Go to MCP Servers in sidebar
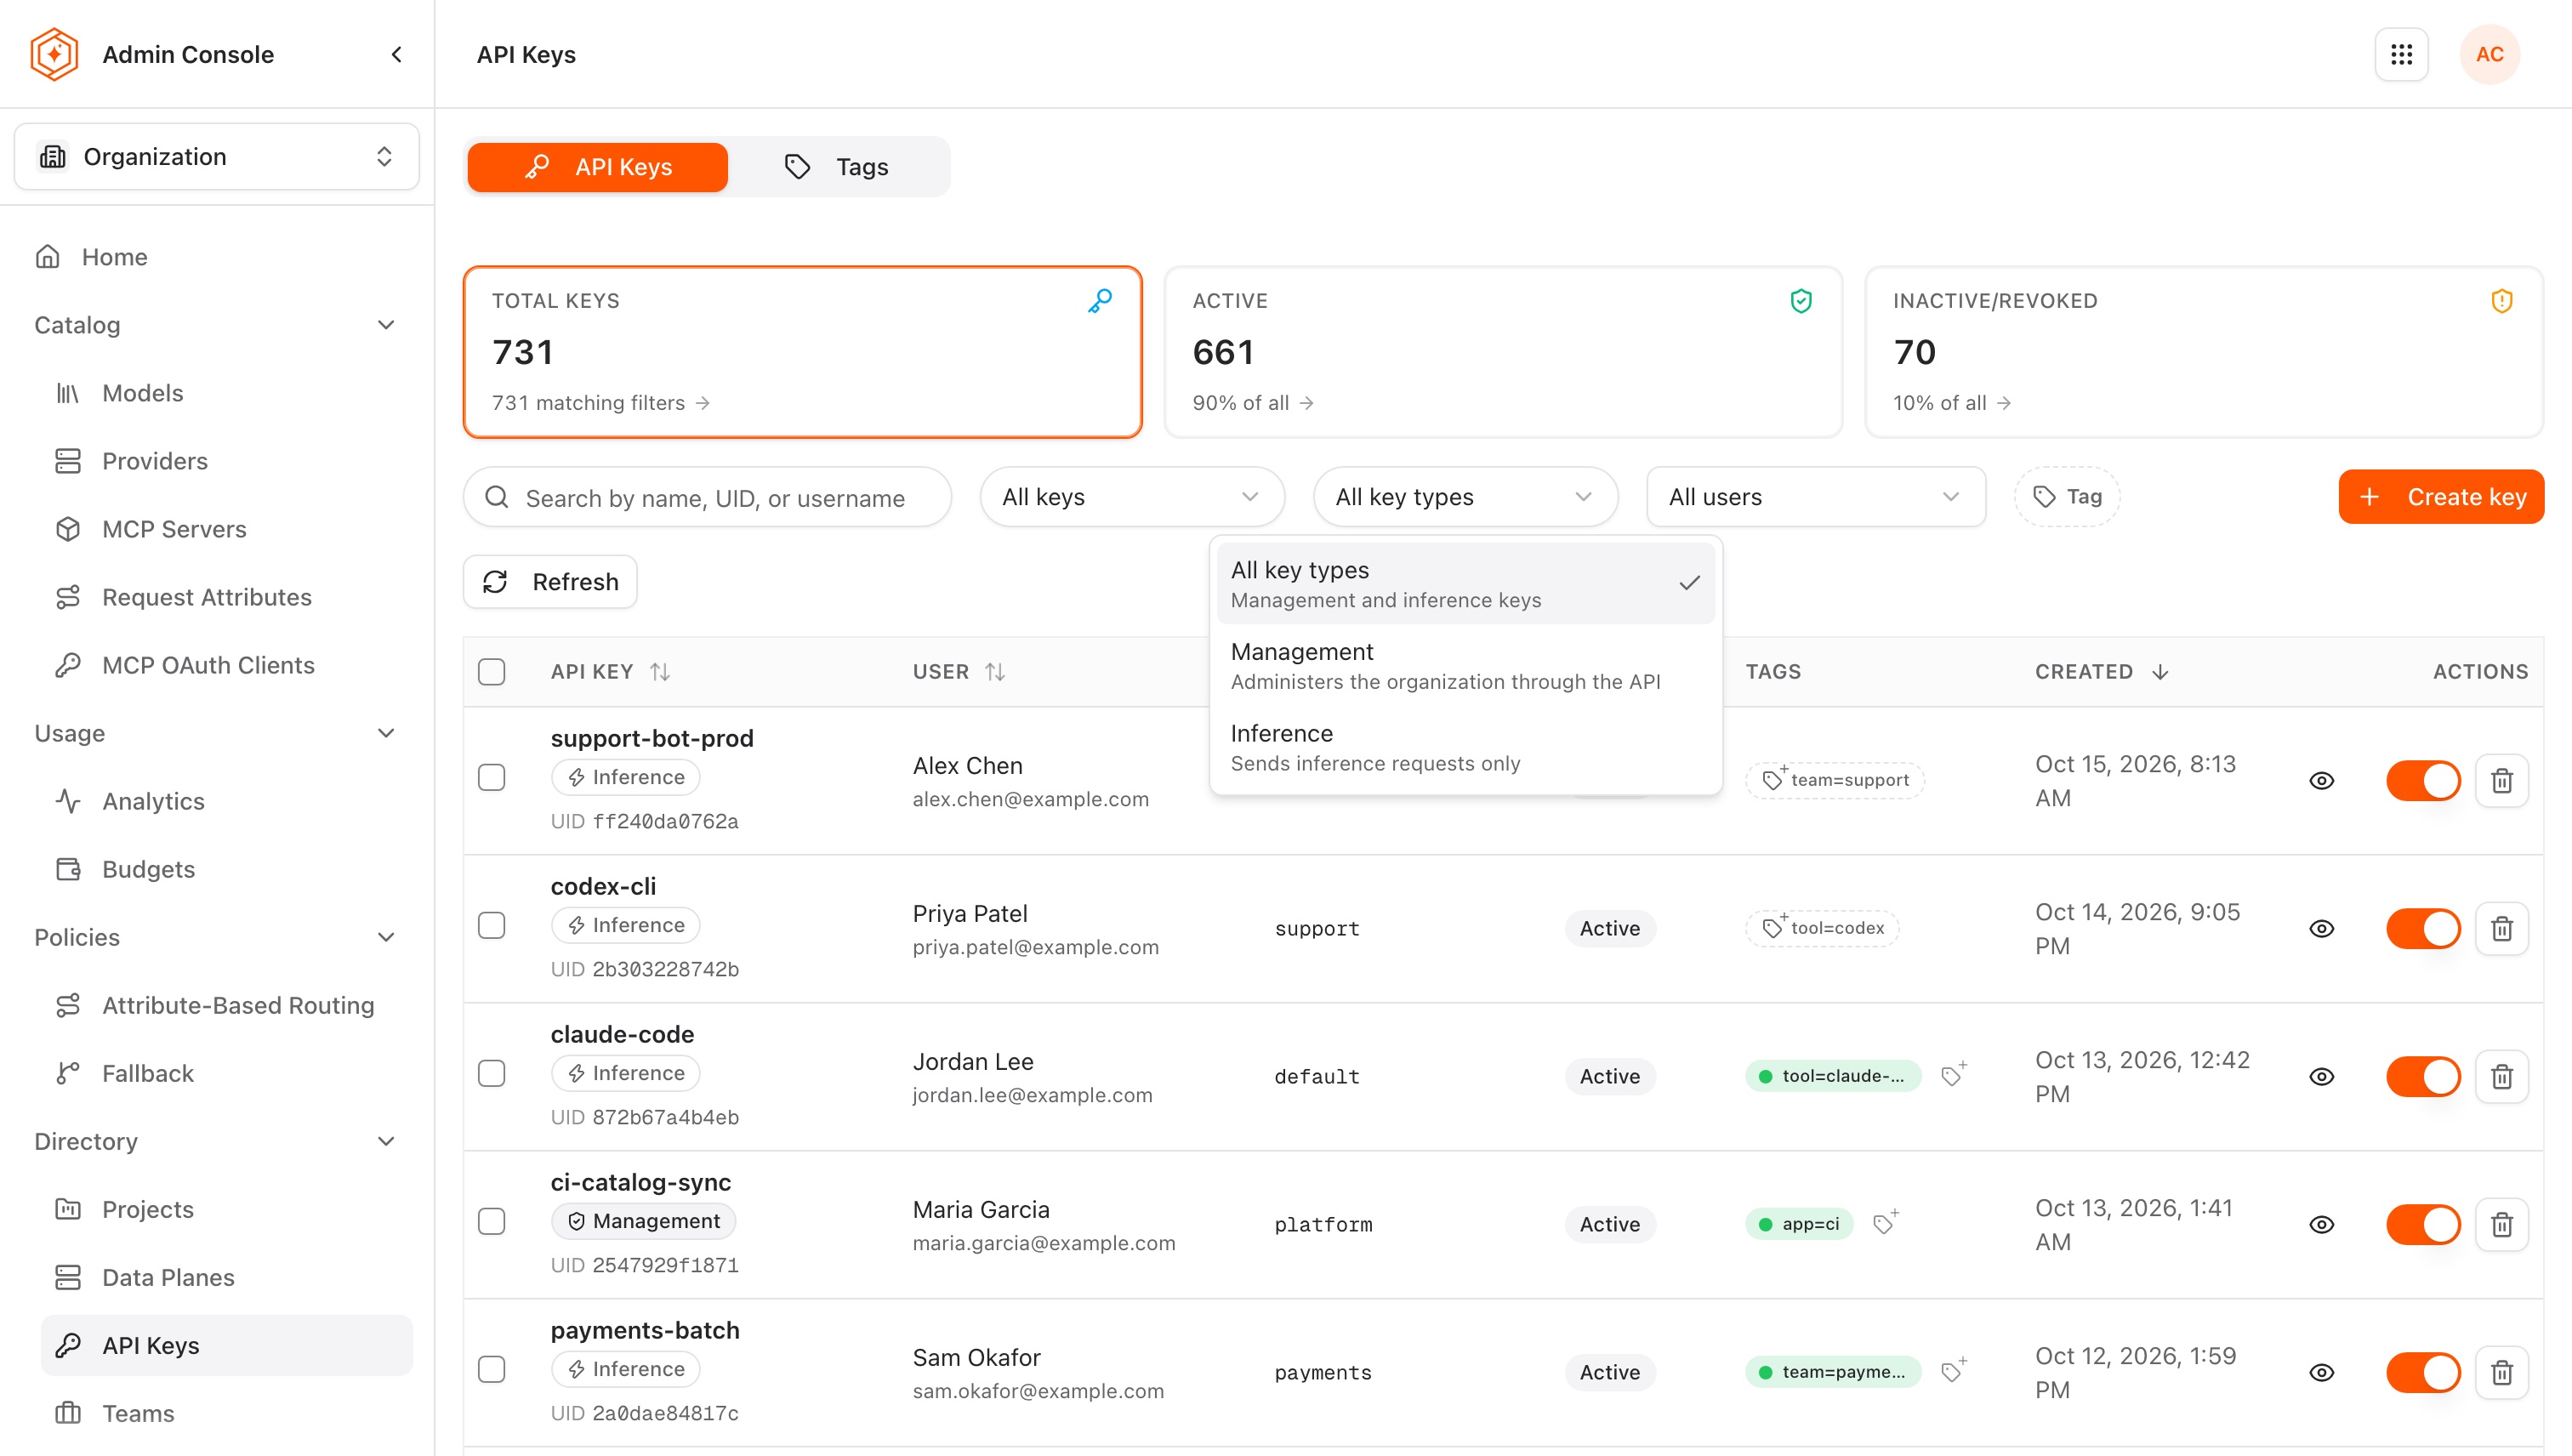 click(173, 529)
